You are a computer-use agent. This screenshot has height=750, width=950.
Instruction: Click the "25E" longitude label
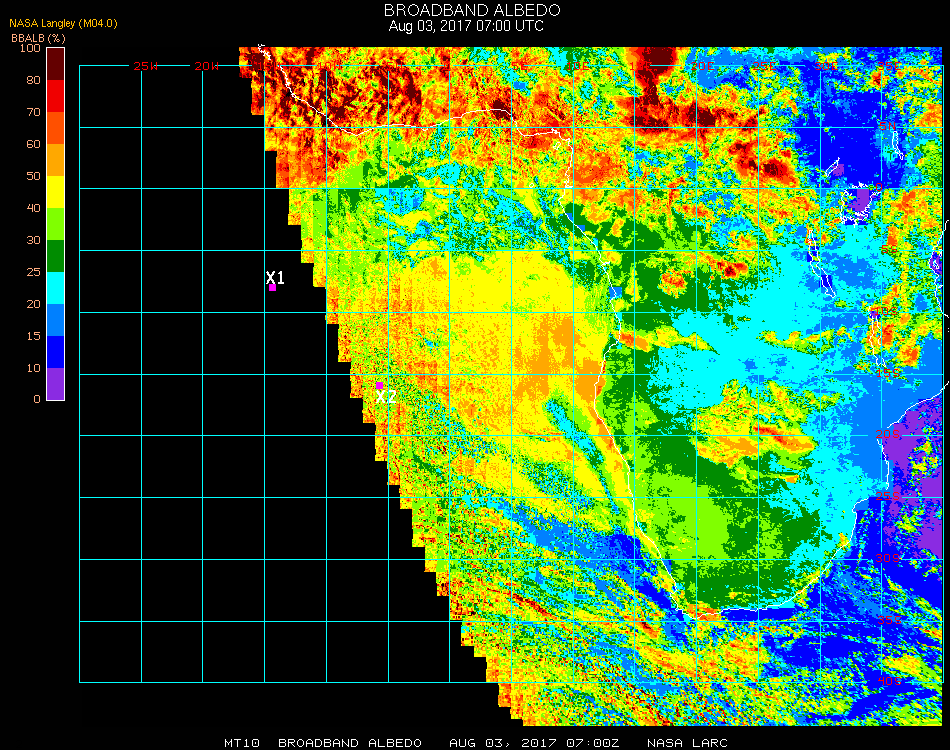pyautogui.click(x=765, y=67)
